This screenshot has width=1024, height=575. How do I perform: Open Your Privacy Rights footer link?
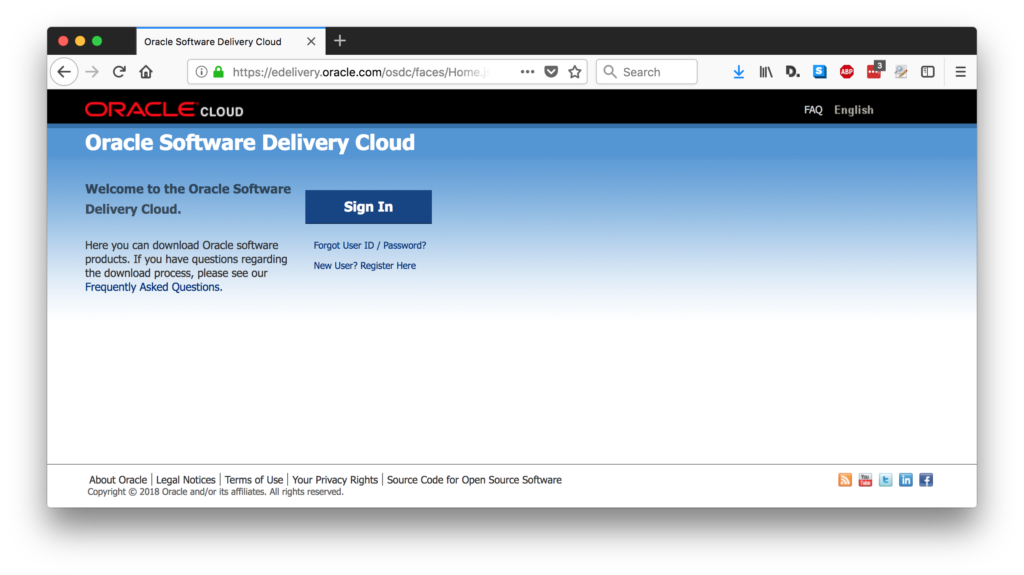point(335,480)
